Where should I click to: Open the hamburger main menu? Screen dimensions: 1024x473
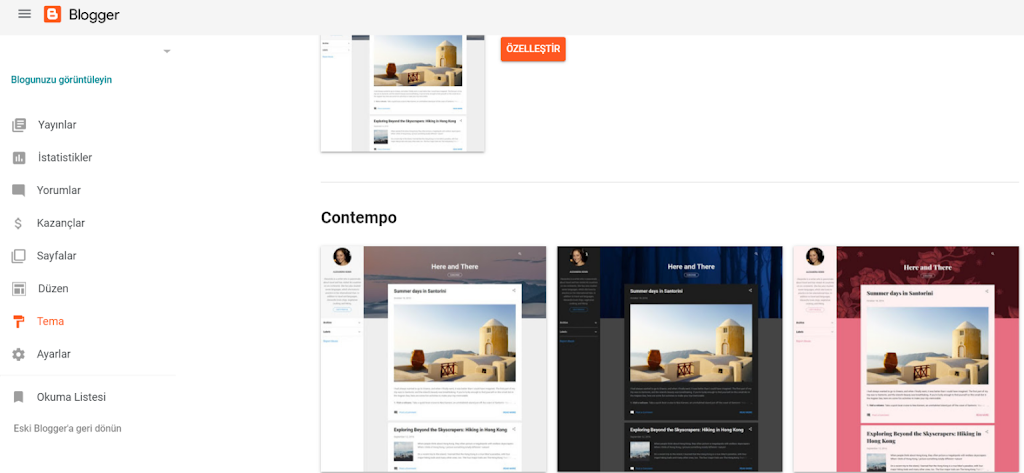24,15
